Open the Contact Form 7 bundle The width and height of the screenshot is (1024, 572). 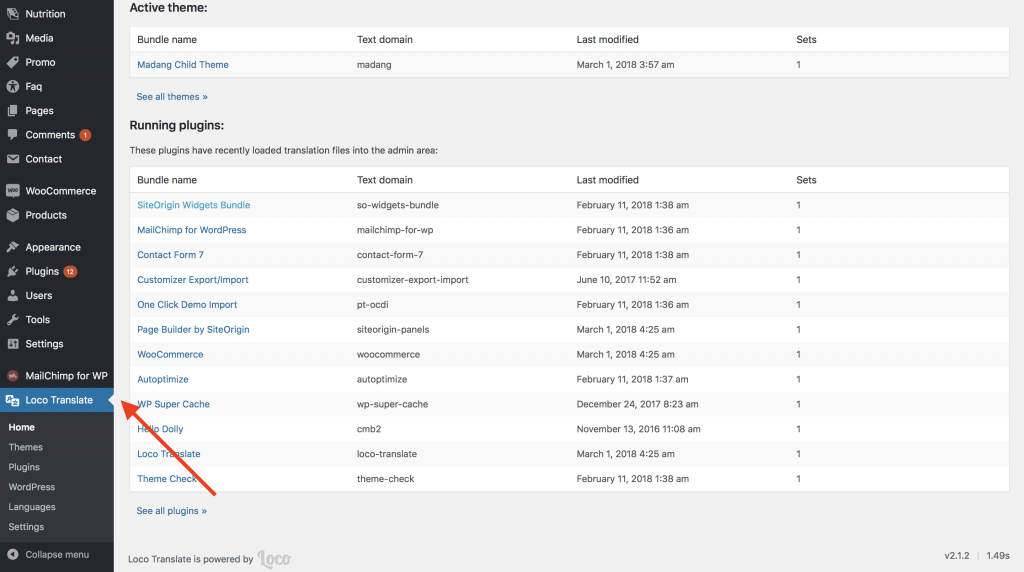(170, 255)
